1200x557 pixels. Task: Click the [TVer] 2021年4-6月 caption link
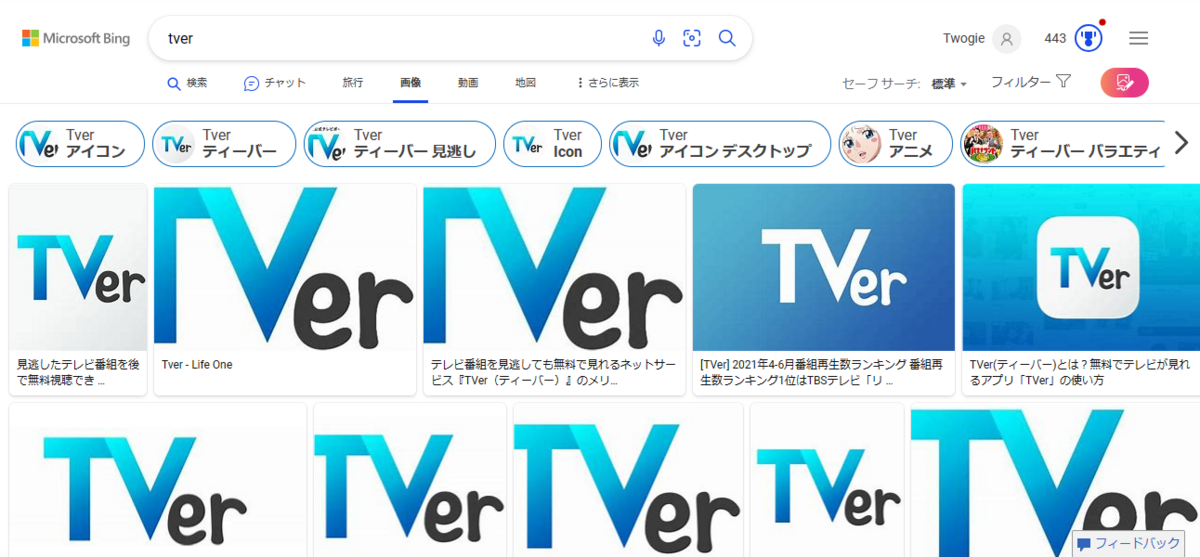pos(822,372)
